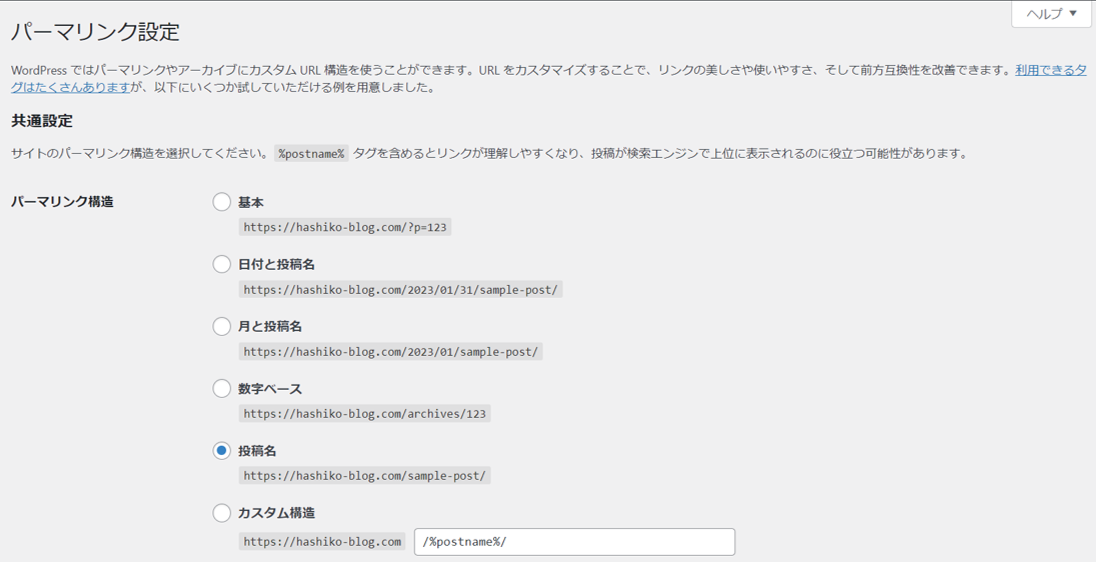
Task: Click the パーマリンク設定 page heading
Action: [x=95, y=32]
